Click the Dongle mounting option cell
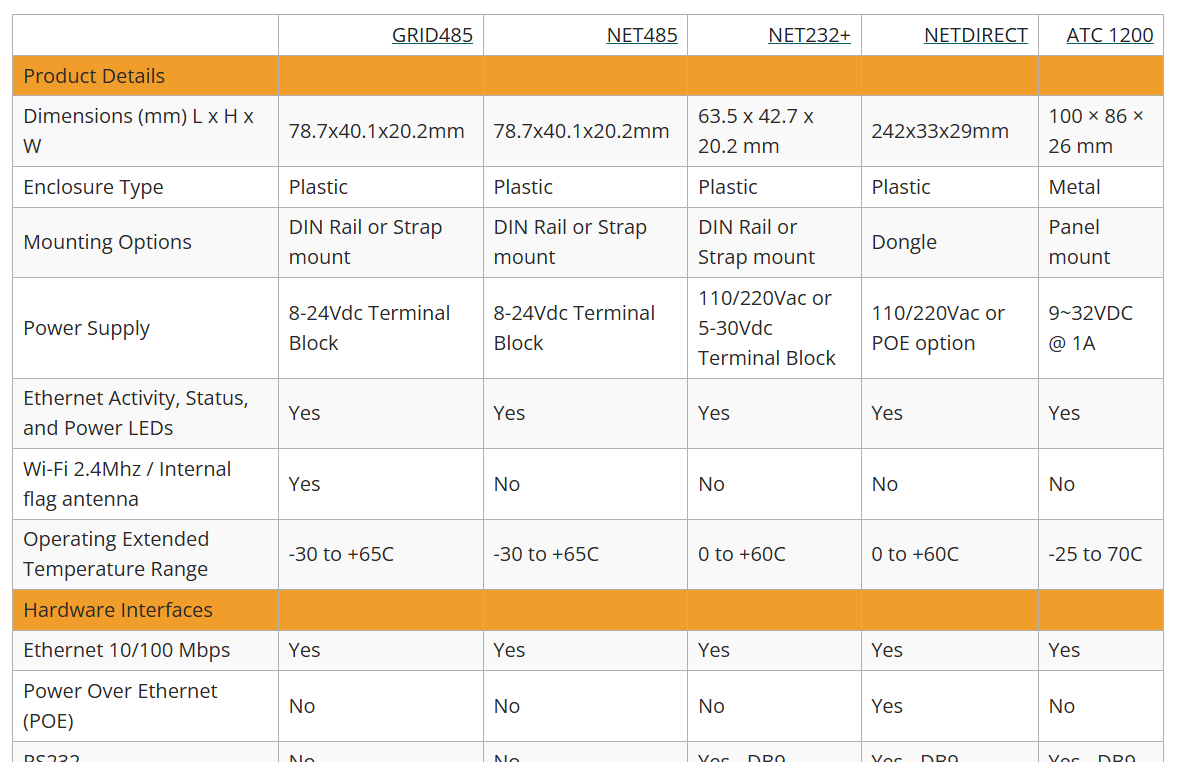This screenshot has height=762, width=1177. point(950,242)
